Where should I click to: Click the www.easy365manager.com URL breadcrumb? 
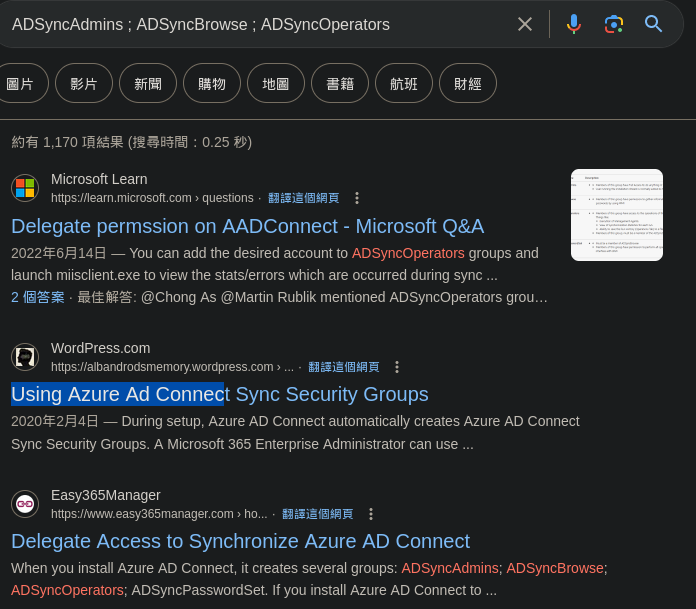pos(159,514)
